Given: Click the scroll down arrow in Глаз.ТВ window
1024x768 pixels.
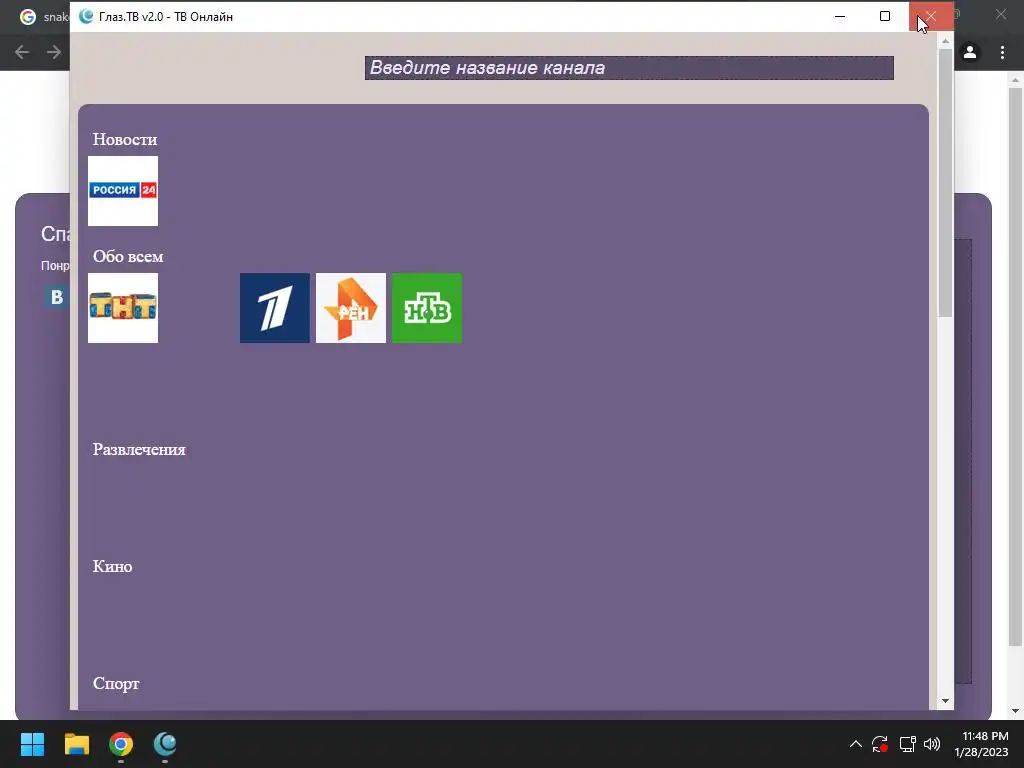Looking at the screenshot, I should point(945,701).
